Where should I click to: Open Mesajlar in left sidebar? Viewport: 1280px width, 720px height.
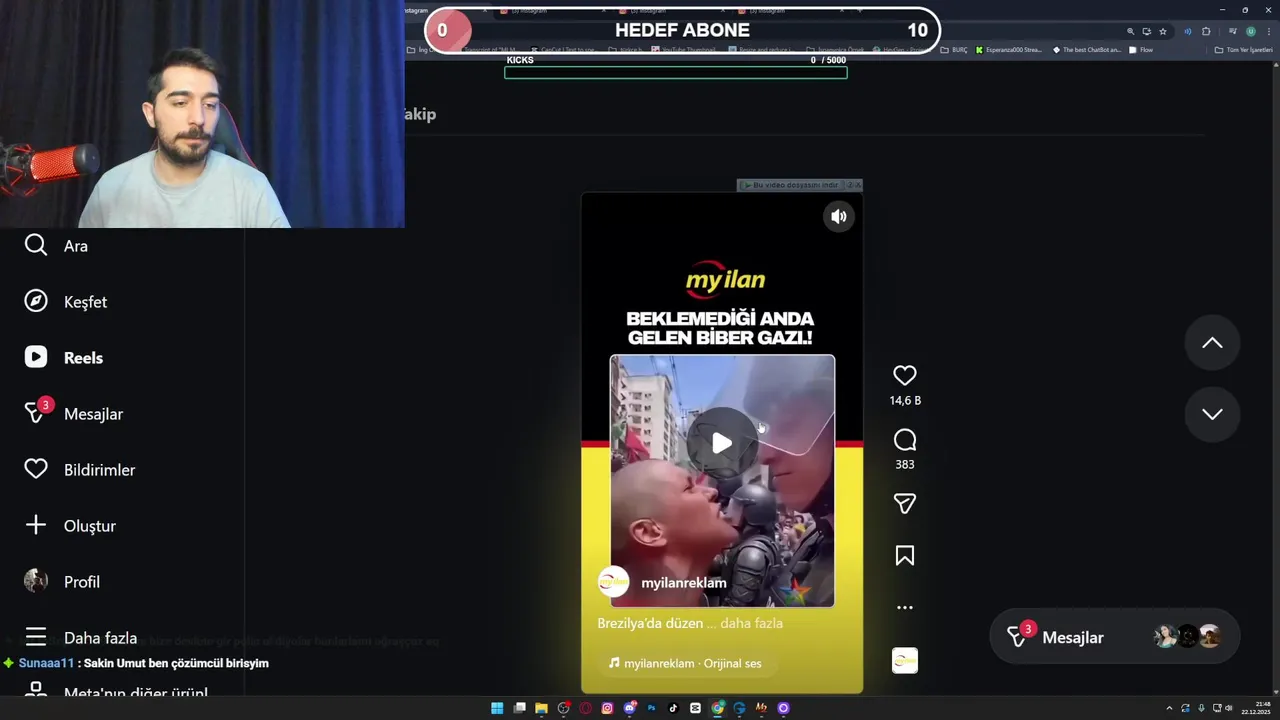(73, 413)
